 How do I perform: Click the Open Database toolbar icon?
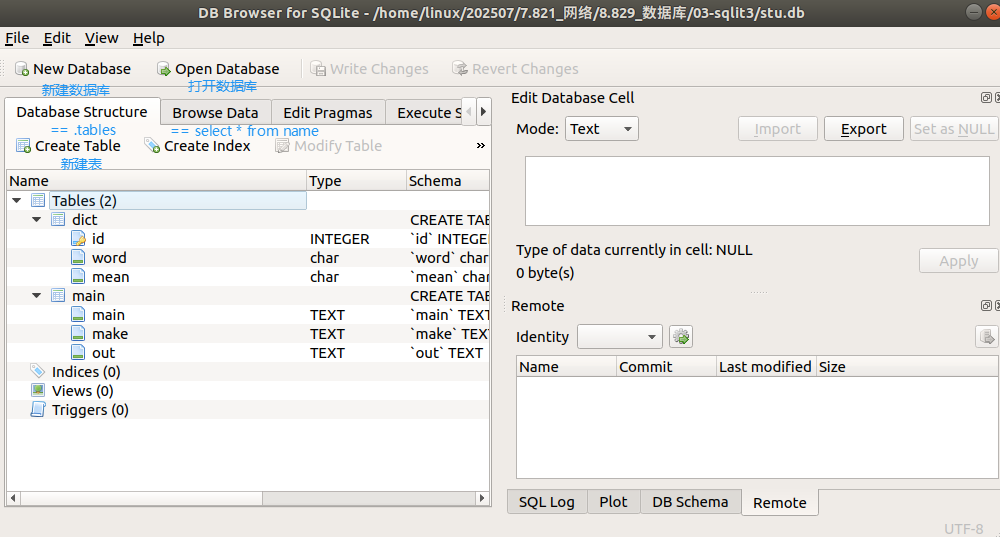(164, 69)
